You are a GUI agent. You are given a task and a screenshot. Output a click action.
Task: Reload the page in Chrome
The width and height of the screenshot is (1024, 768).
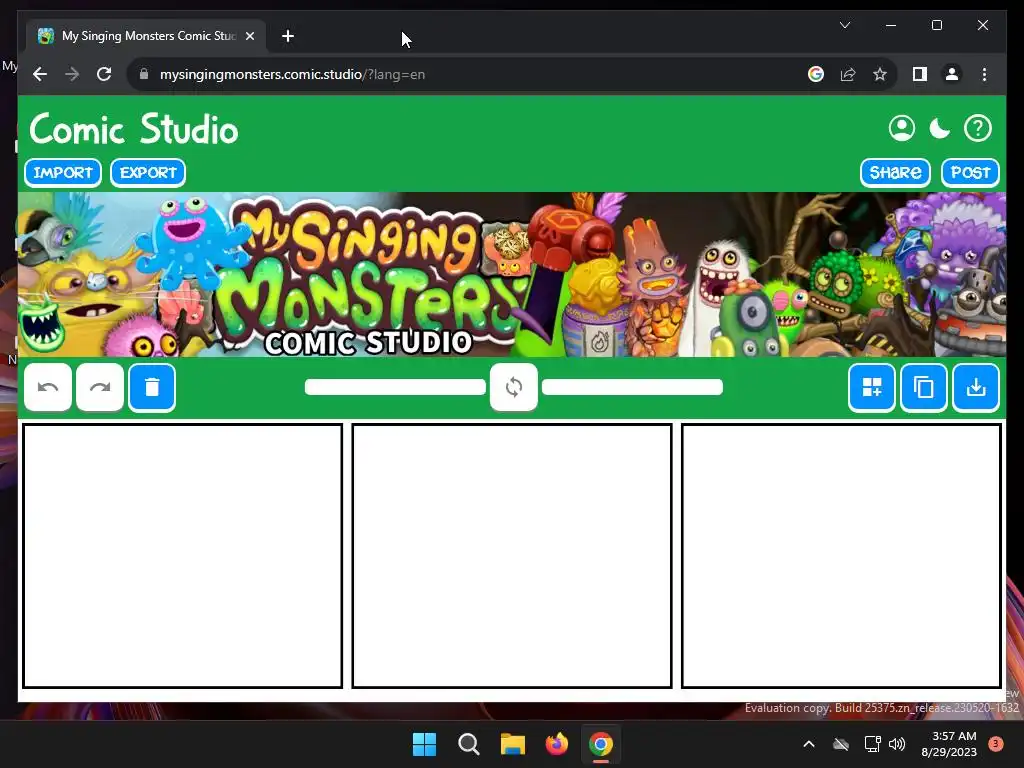point(104,74)
